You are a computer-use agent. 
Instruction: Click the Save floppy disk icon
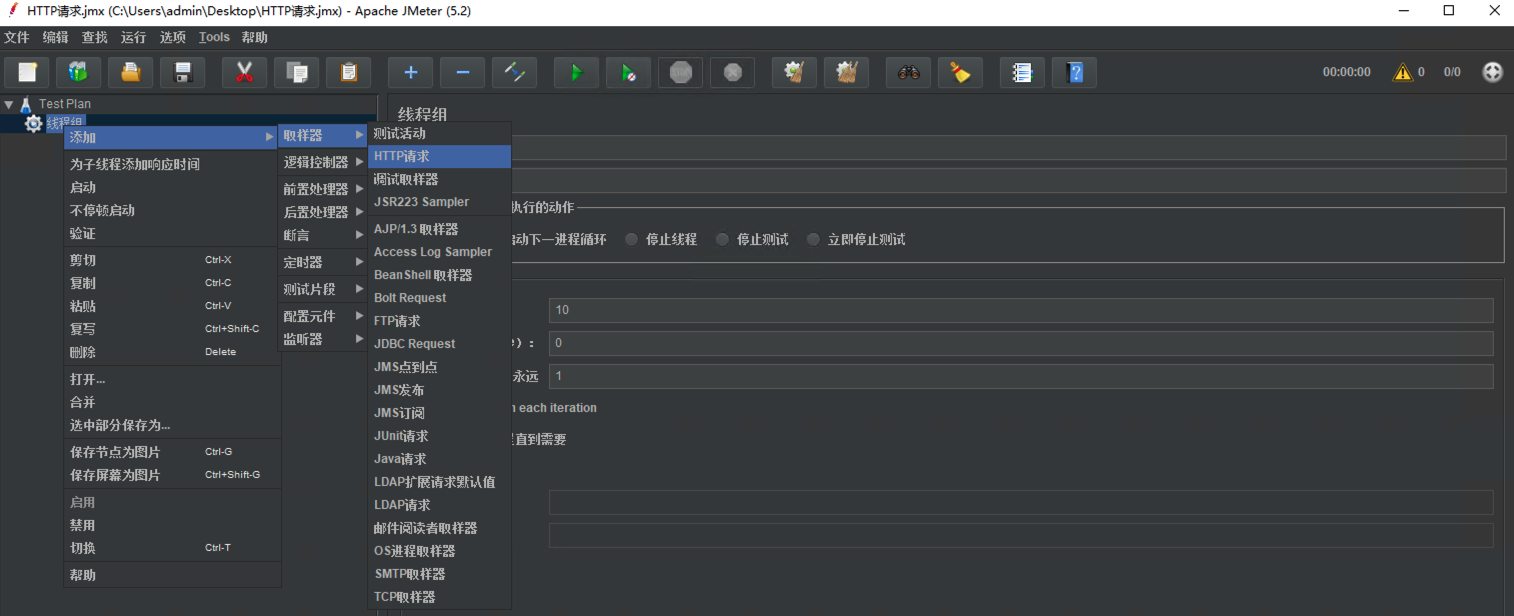(x=182, y=72)
